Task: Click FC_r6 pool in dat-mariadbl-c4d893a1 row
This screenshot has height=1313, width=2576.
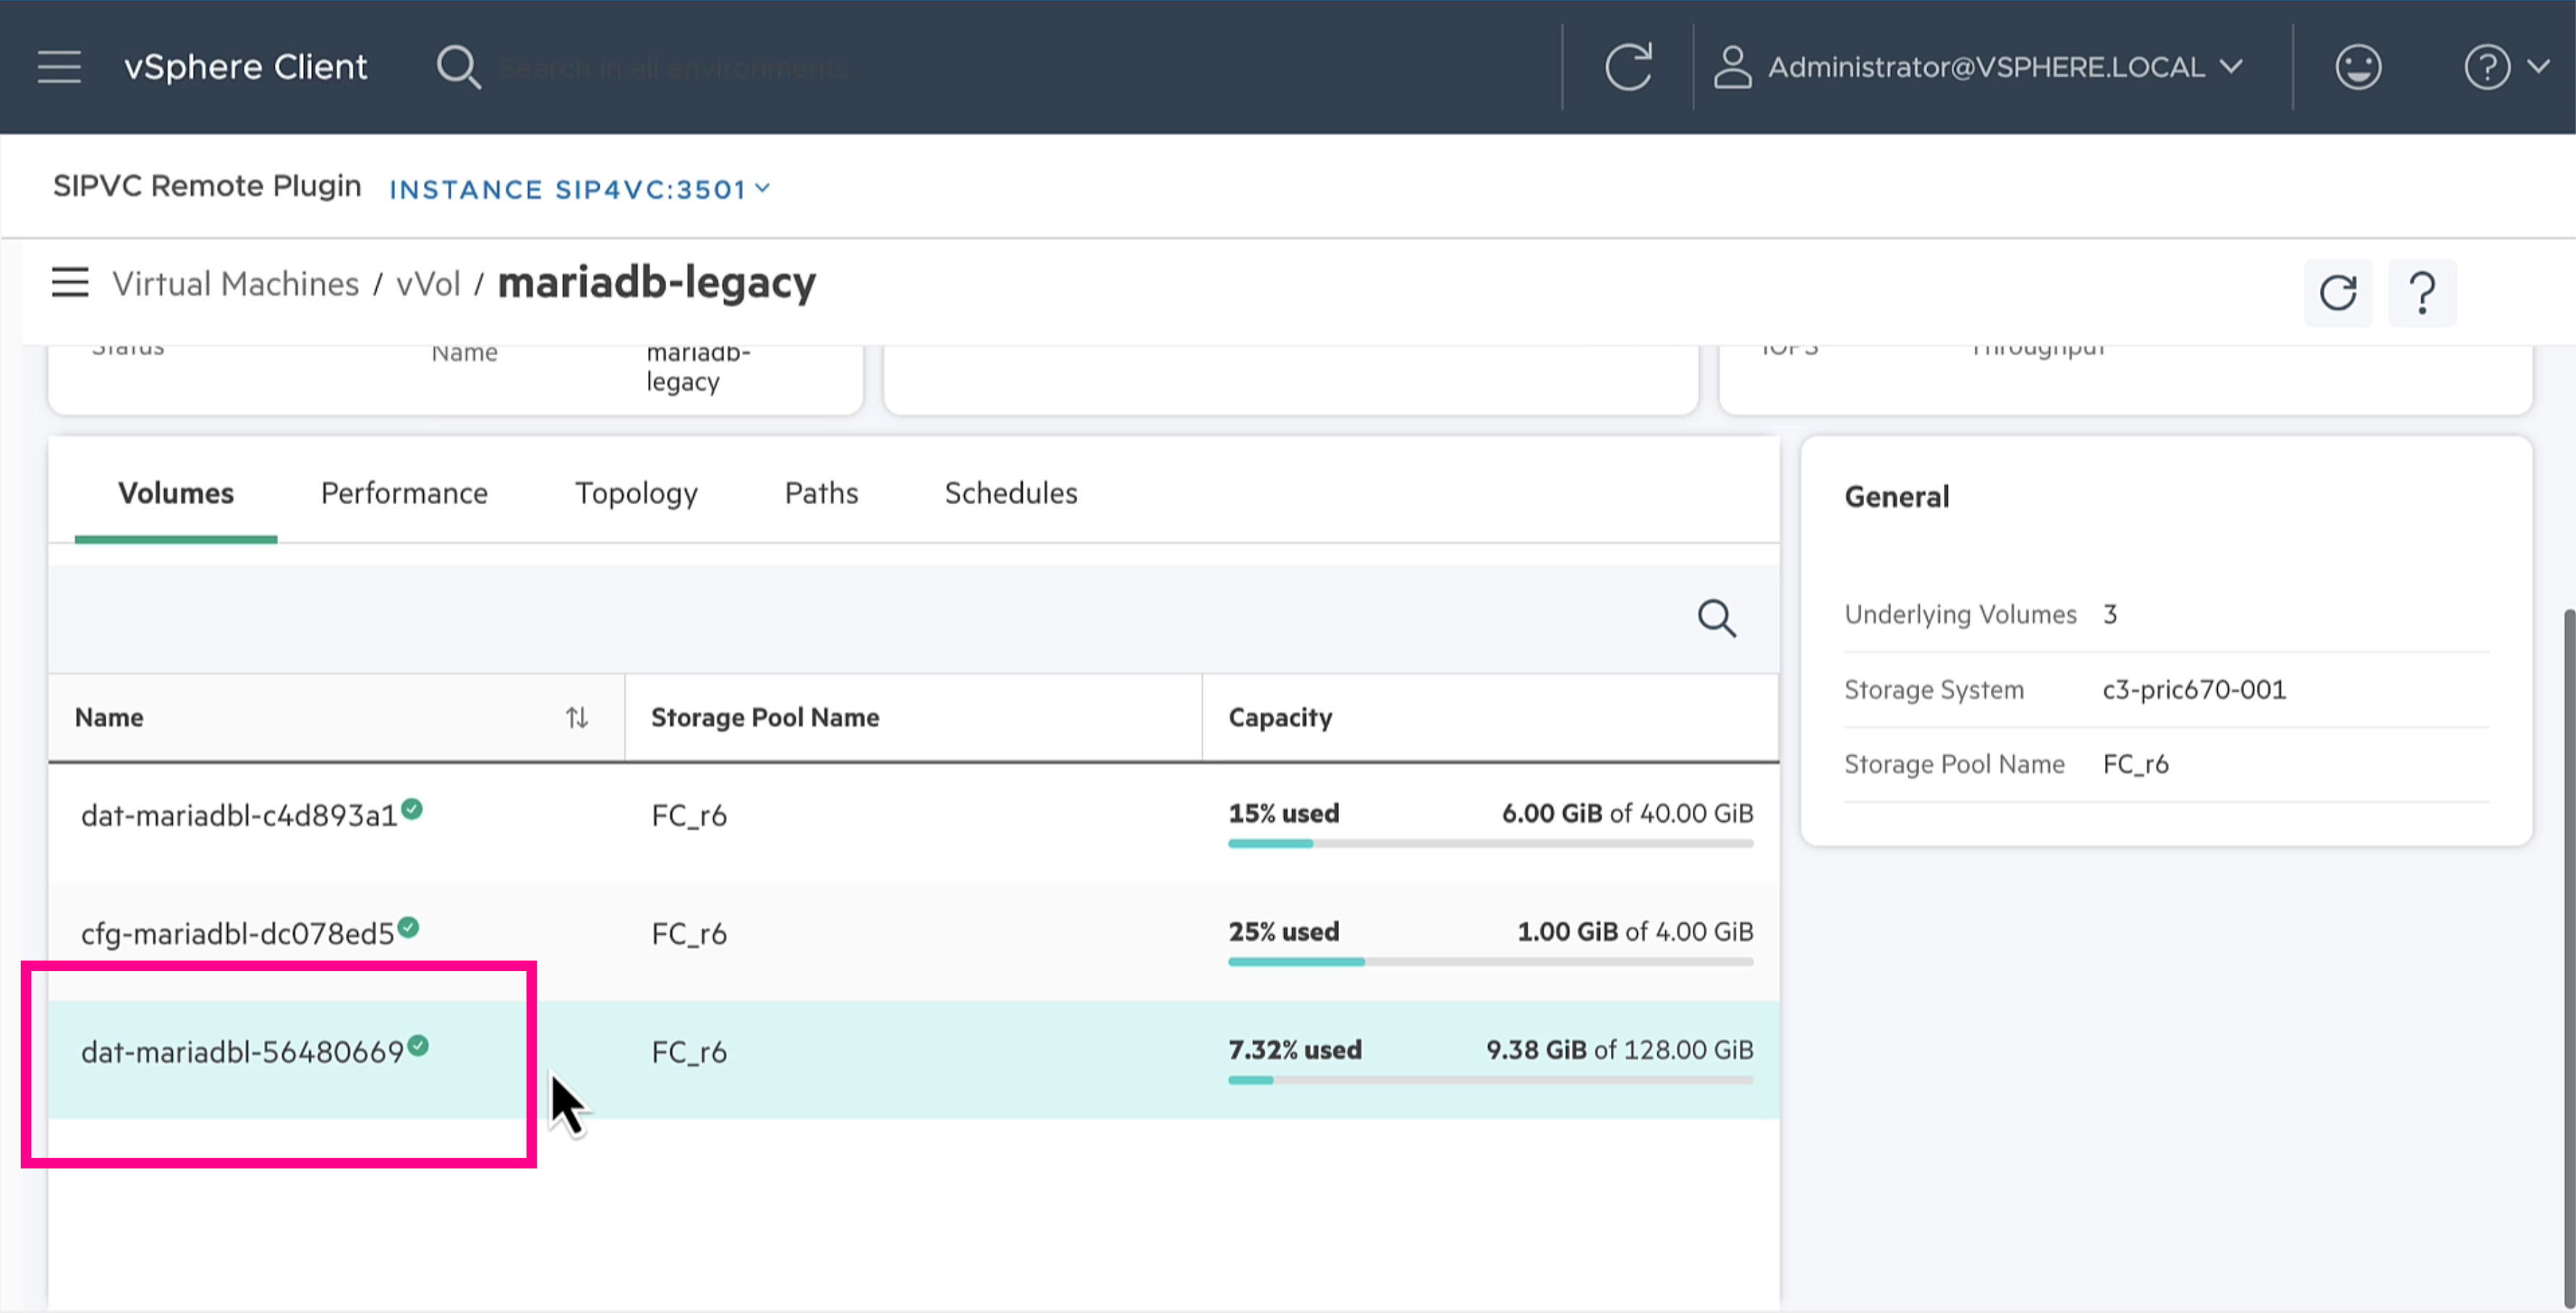Action: click(x=689, y=817)
